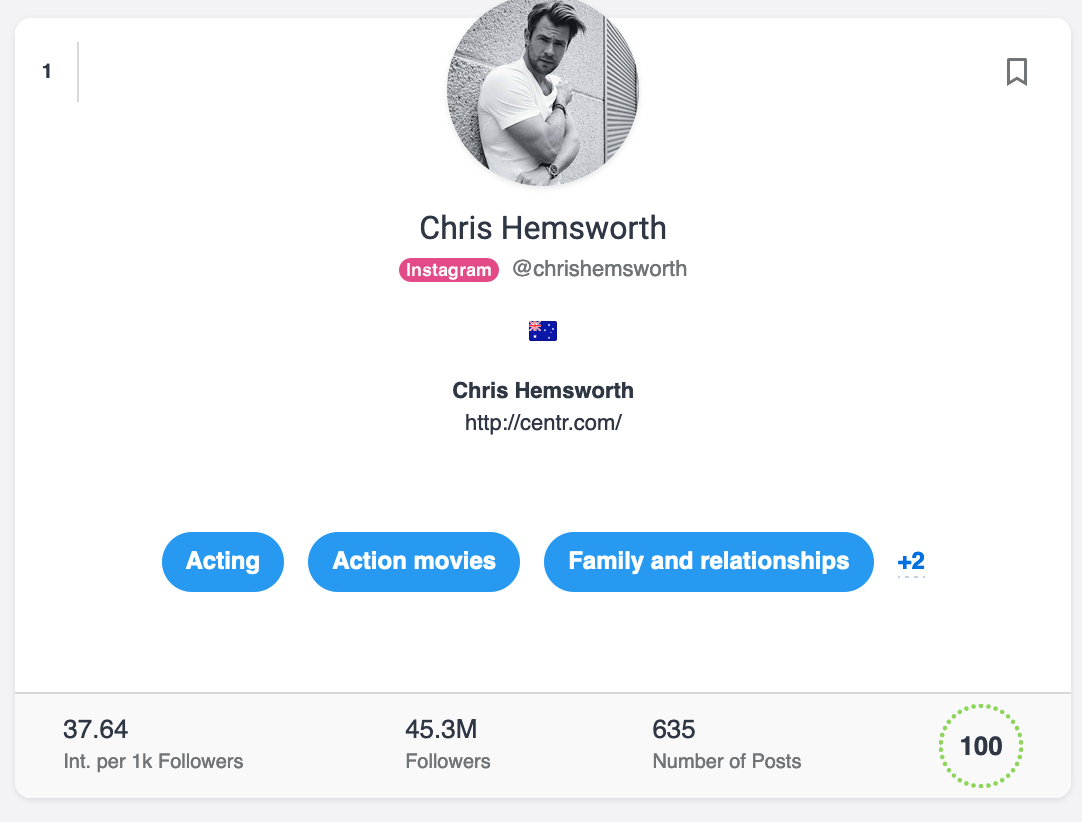This screenshot has height=822, width=1082.
Task: Click the Int. per 1k Followers label
Action: tap(153, 762)
